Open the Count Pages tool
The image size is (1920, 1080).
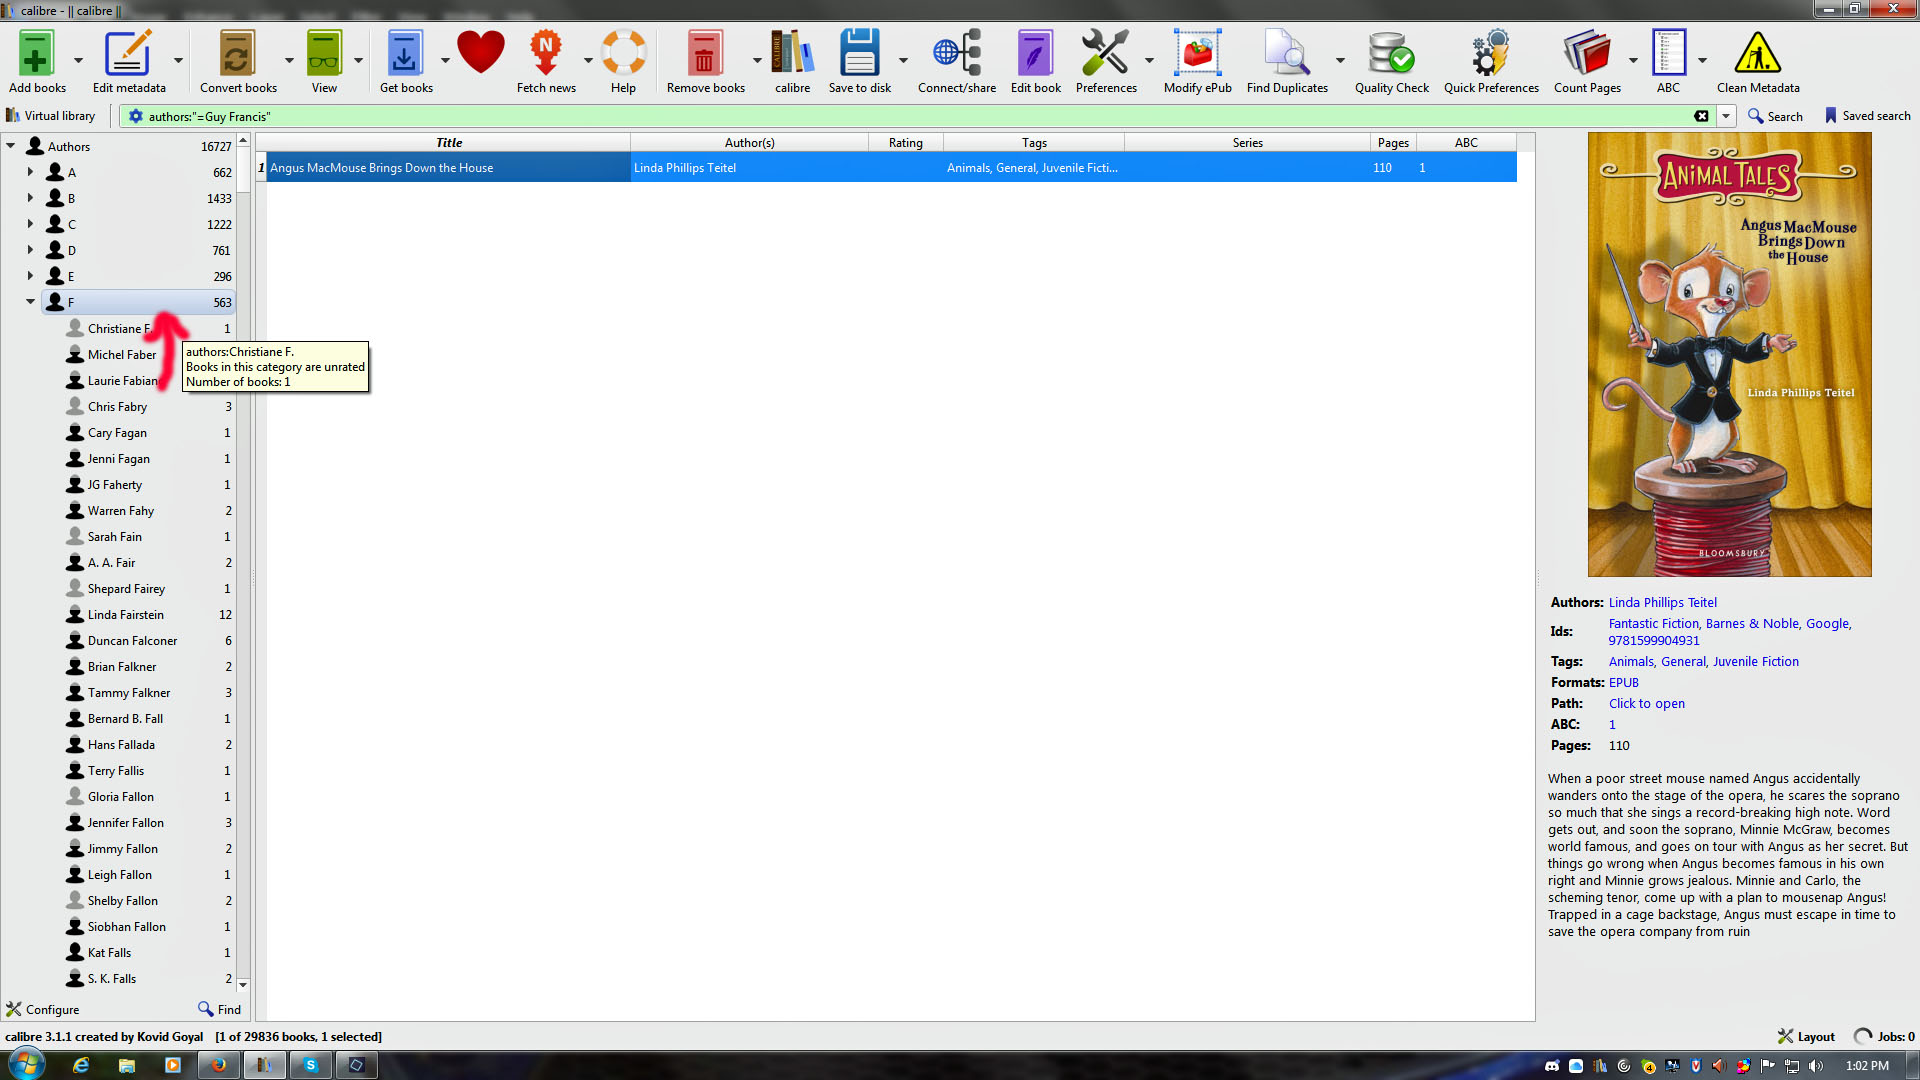[1586, 55]
